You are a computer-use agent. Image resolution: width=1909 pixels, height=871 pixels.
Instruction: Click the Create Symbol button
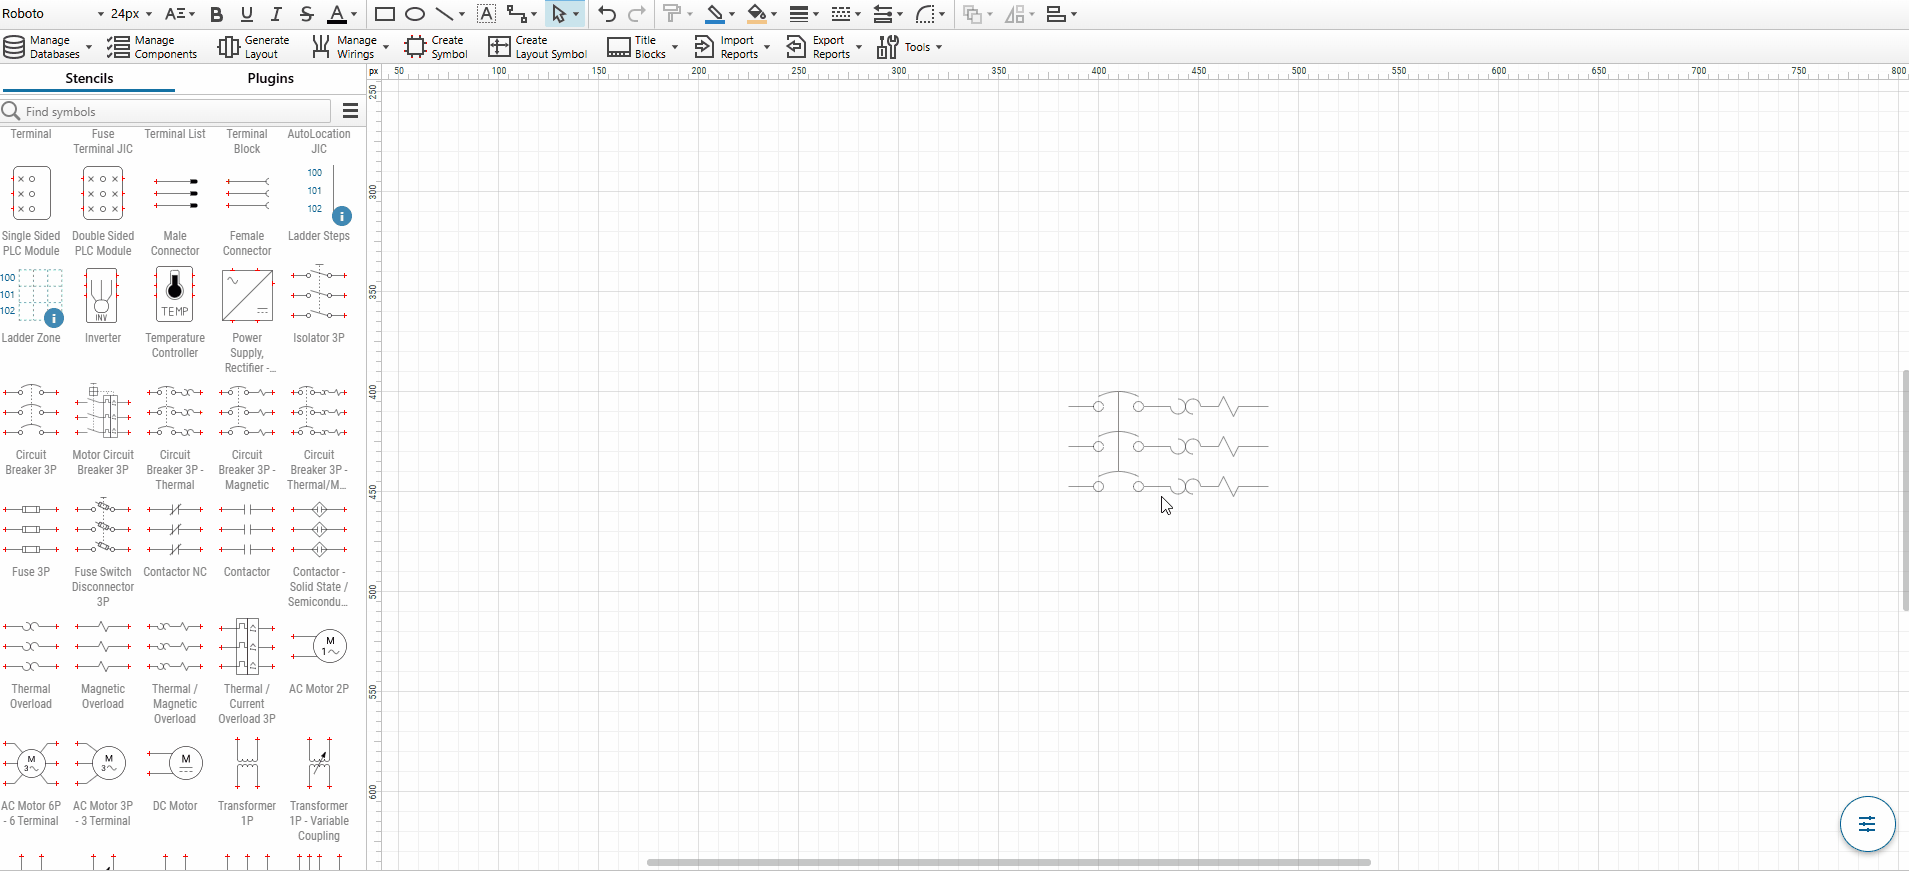(x=436, y=47)
